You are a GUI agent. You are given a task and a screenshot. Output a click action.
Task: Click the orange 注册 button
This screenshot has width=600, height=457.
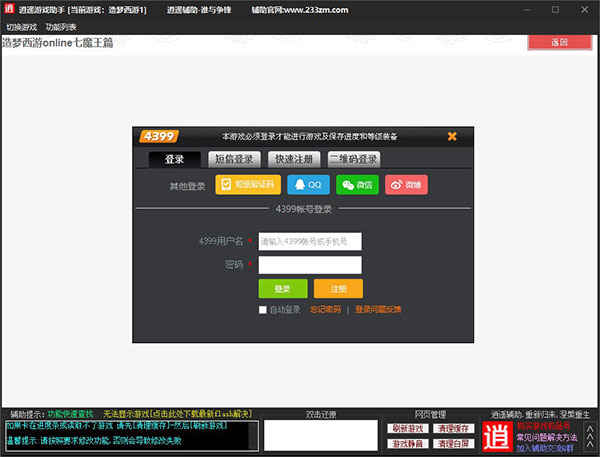point(338,289)
